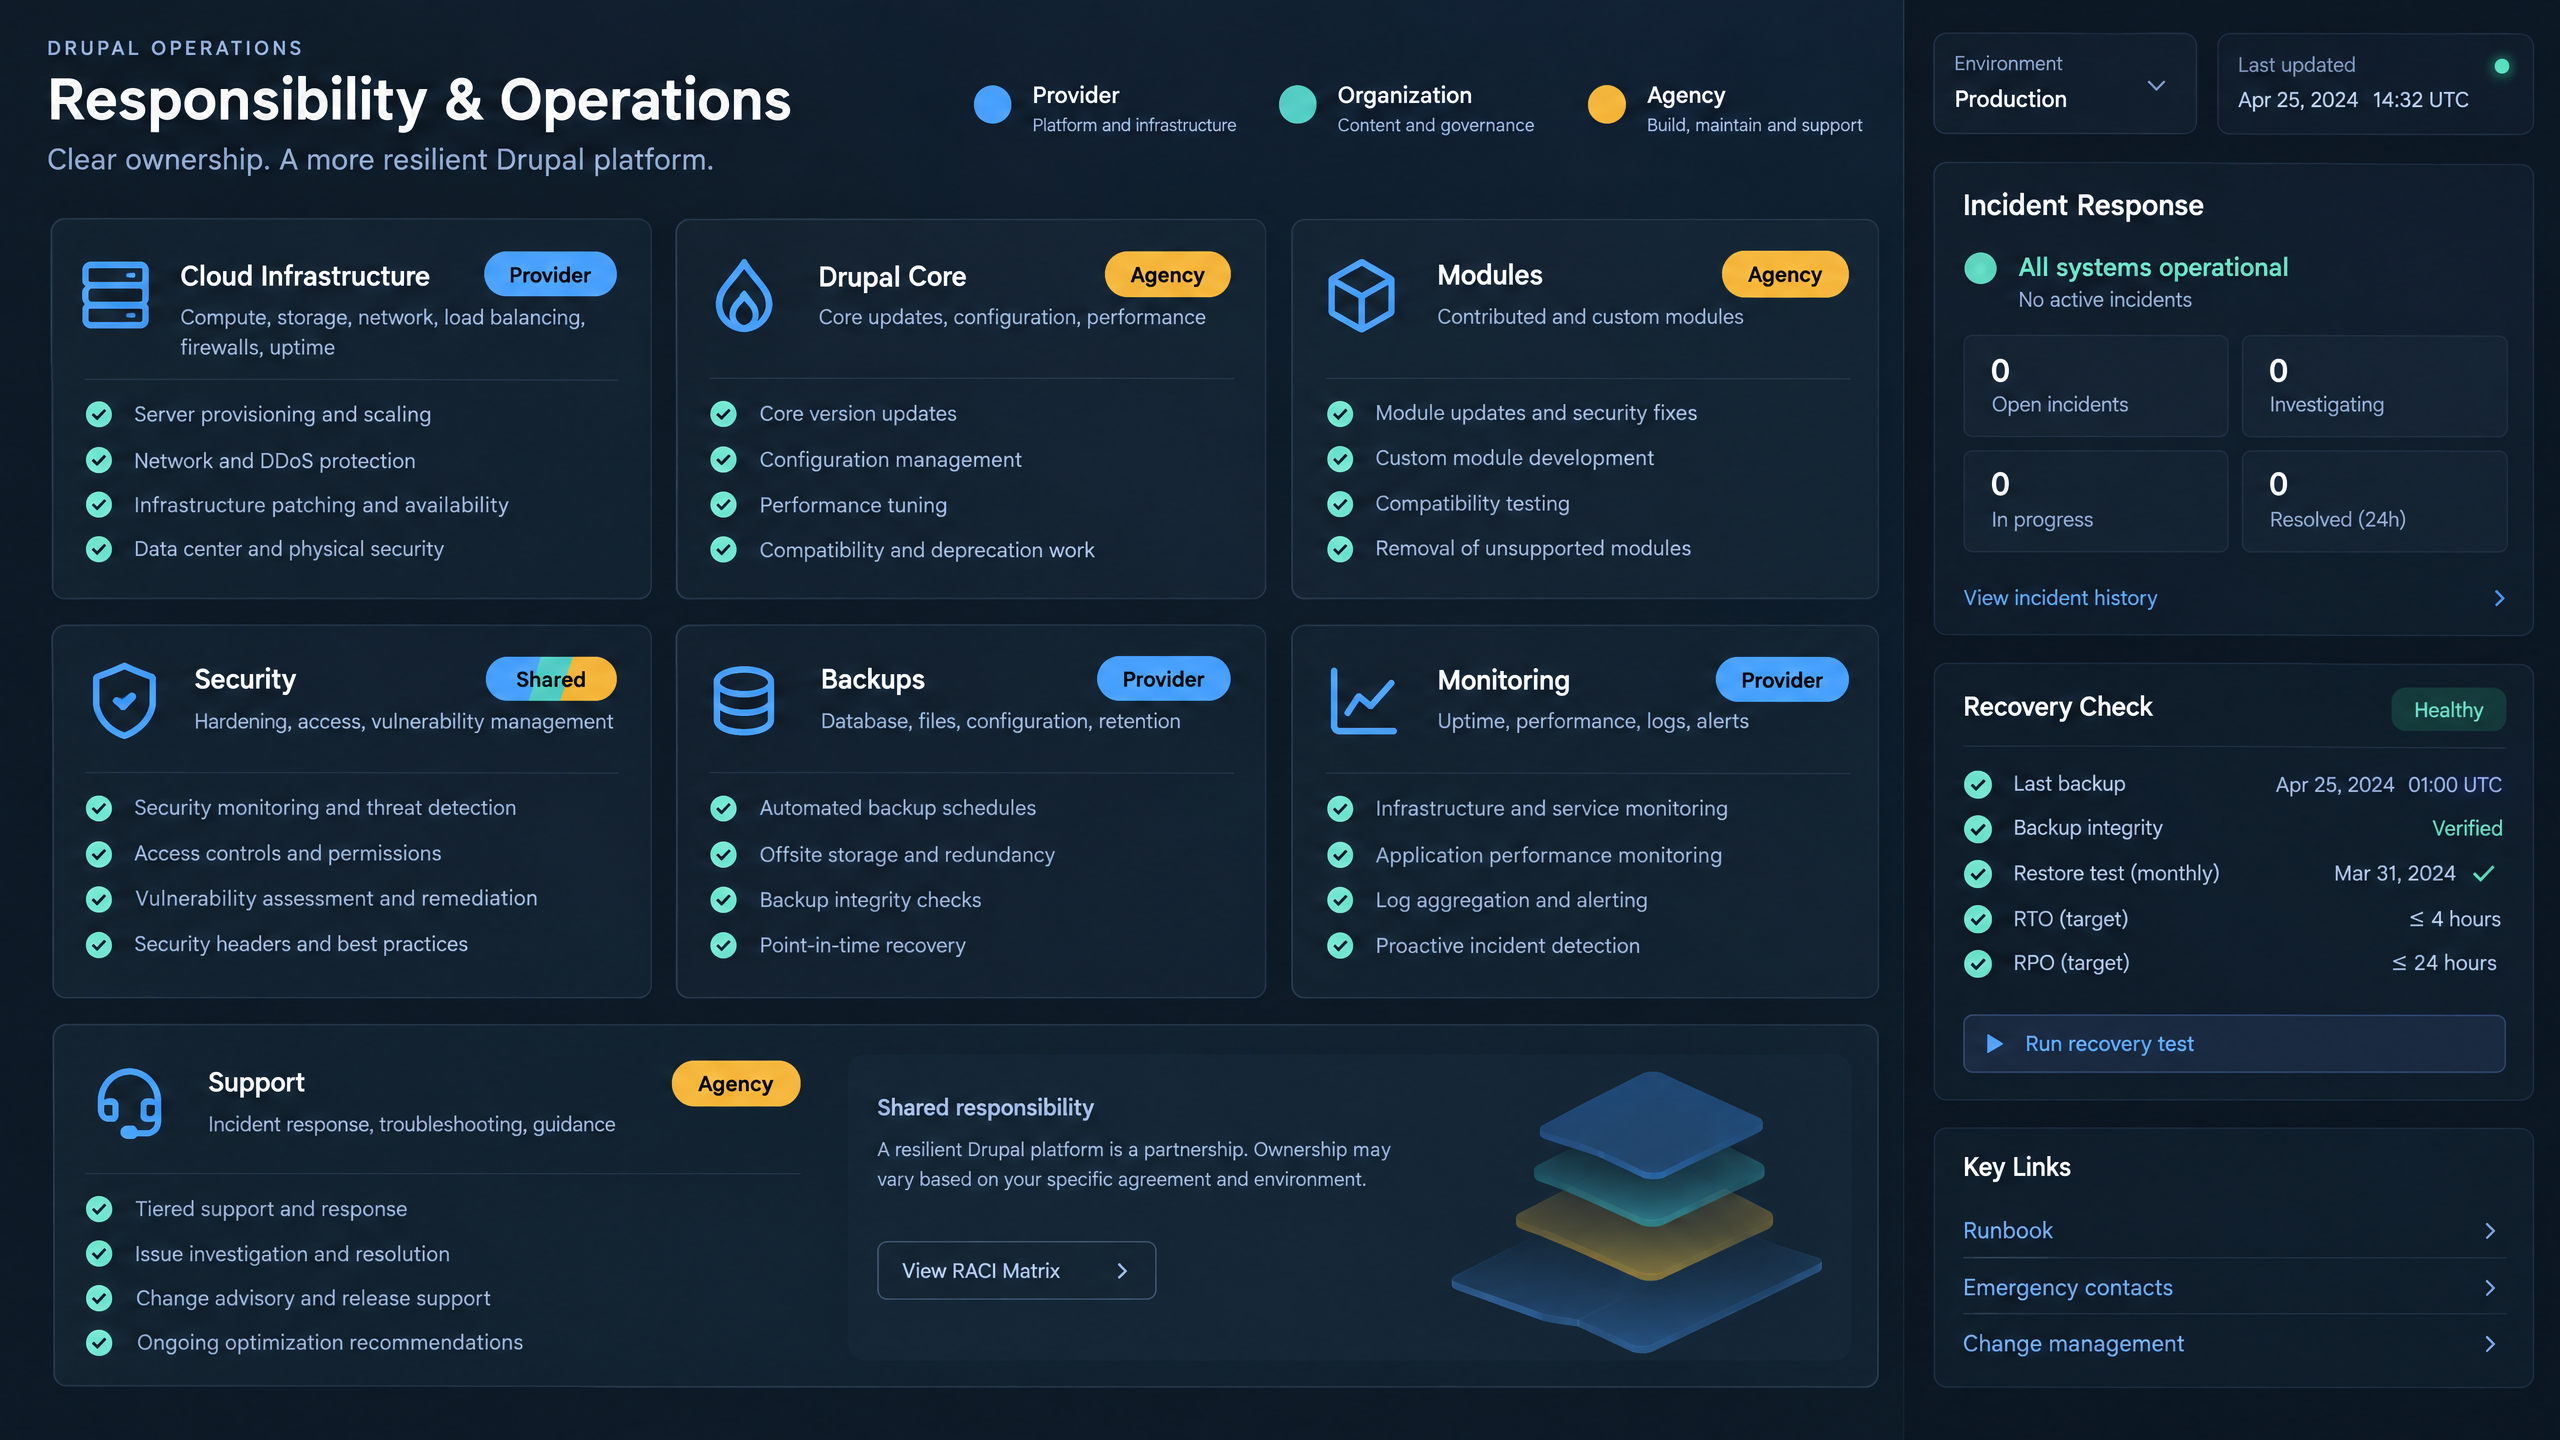The image size is (2560, 1440).
Task: Click the Modules cube icon
Action: click(1360, 296)
